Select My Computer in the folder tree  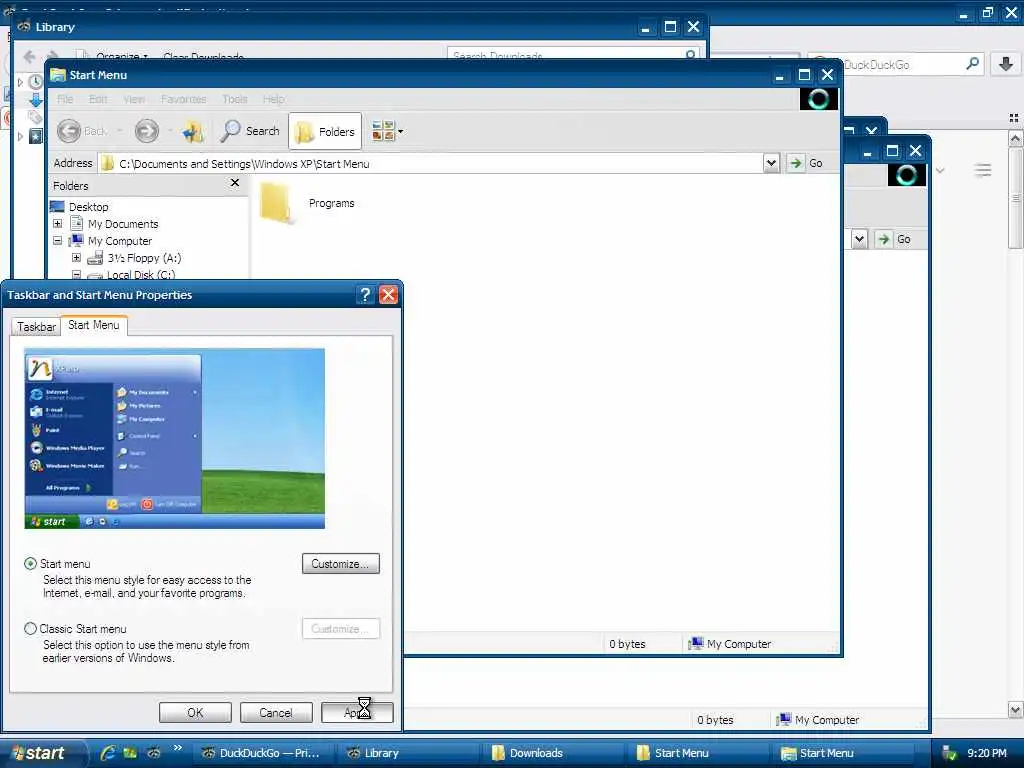click(120, 241)
